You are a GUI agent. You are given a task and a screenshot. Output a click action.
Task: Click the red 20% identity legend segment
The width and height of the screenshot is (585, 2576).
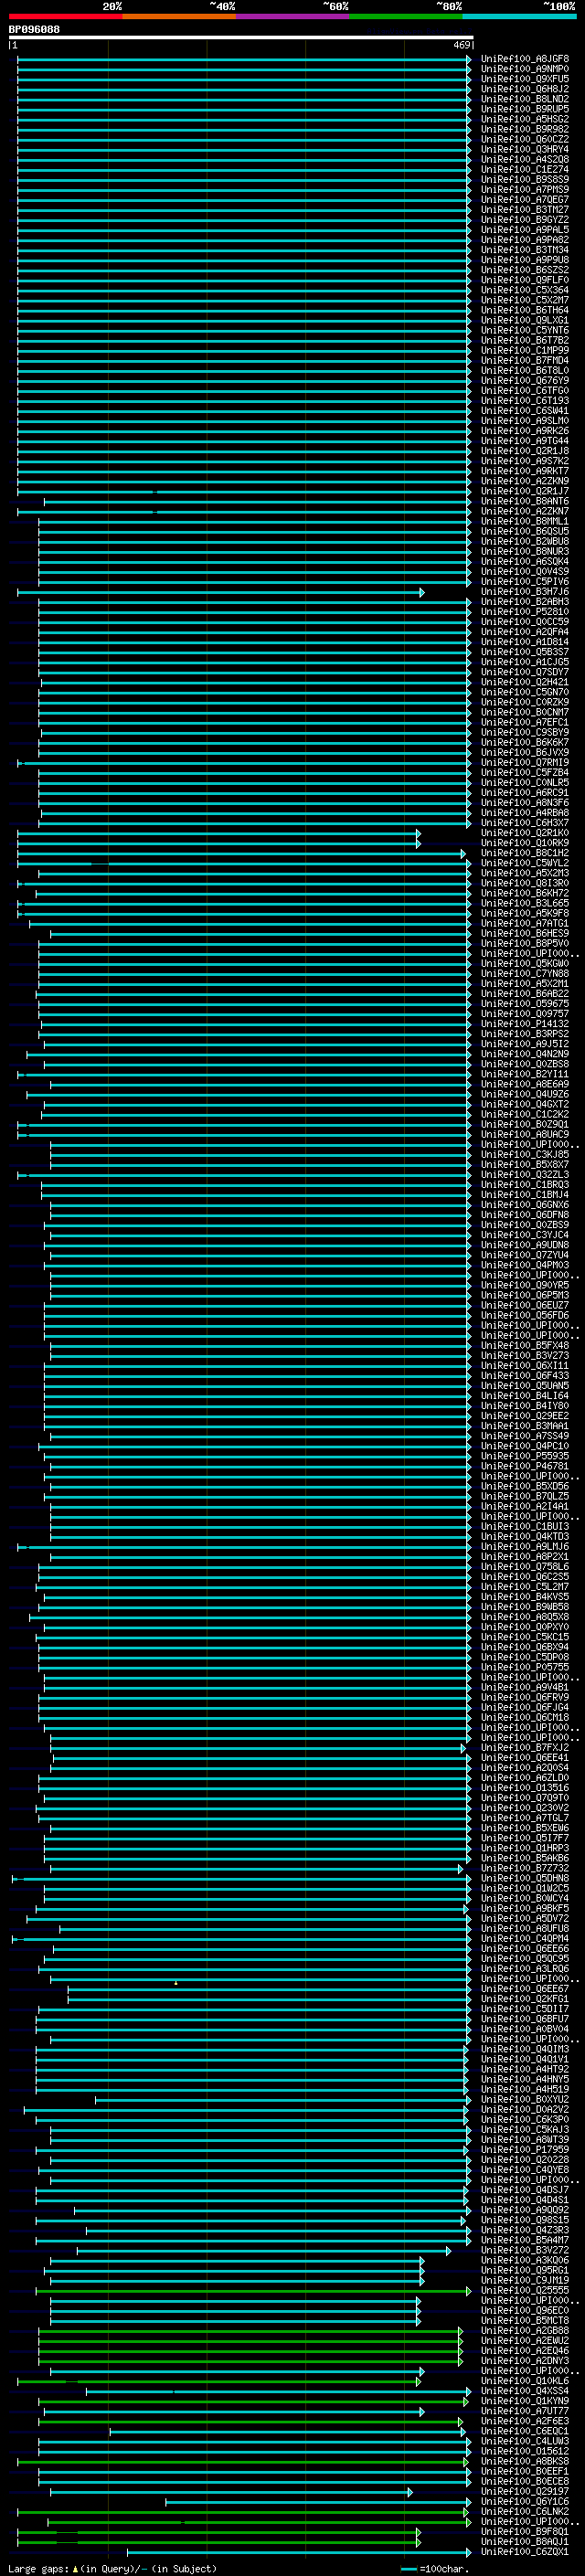click(x=65, y=16)
